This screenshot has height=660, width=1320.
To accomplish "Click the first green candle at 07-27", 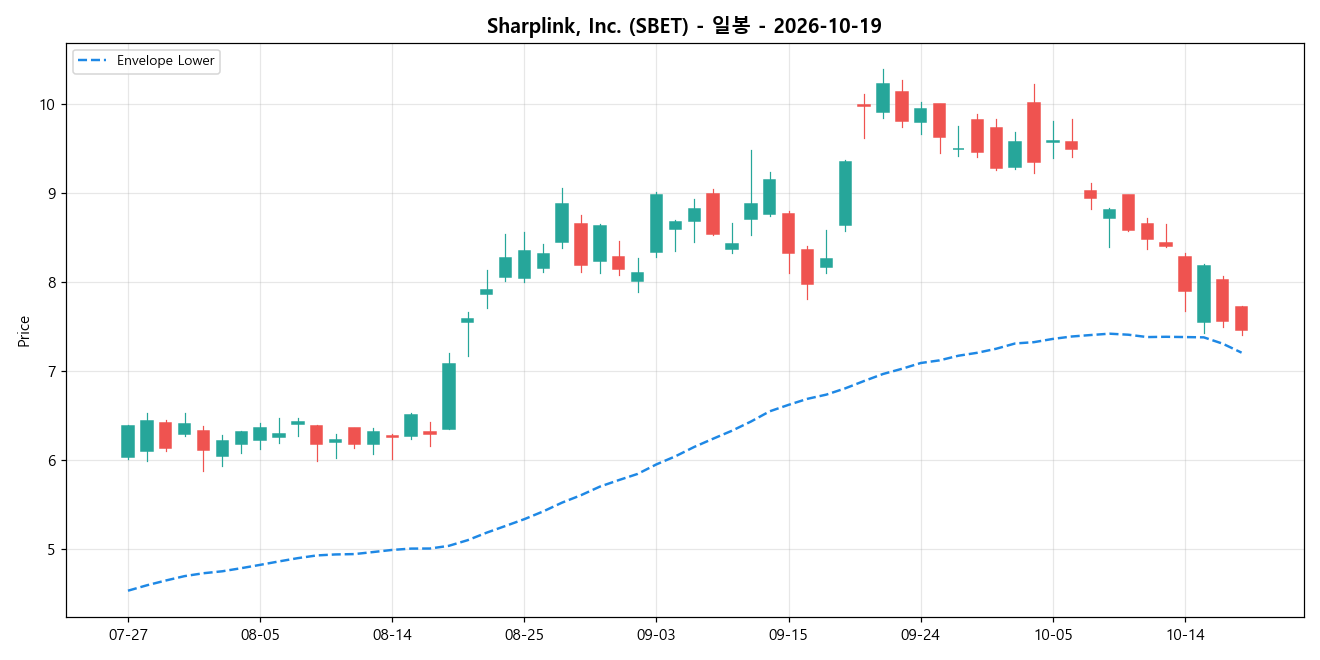I will 128,442.
